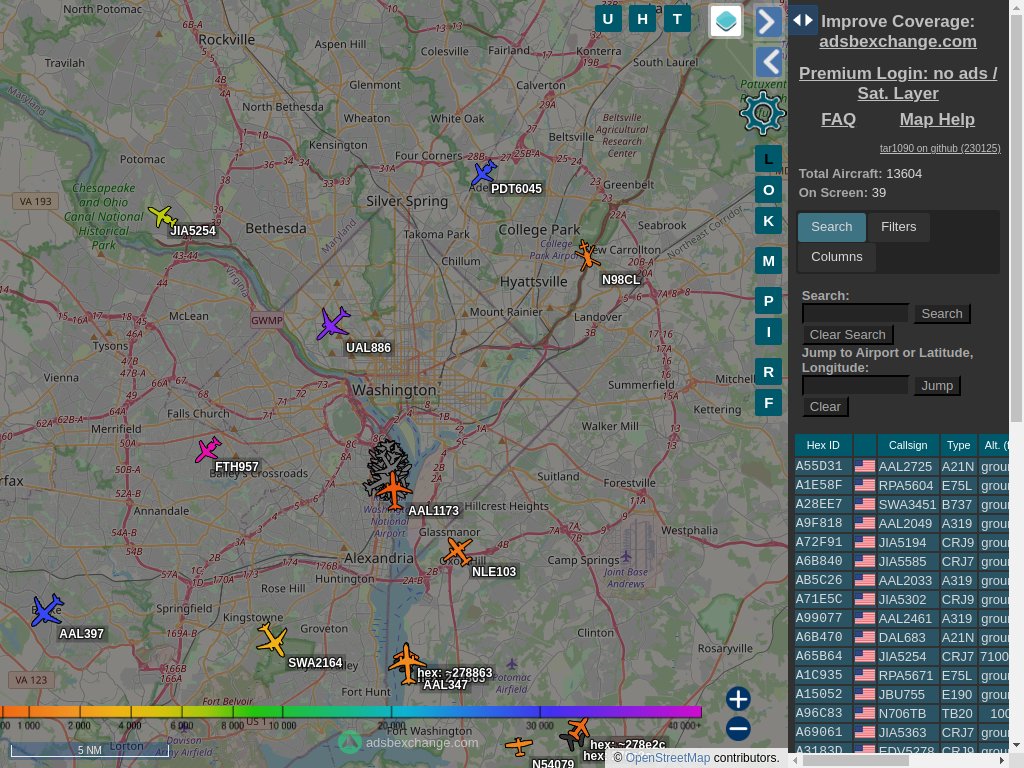Open the FAQ link
This screenshot has height=768, width=1024.
[x=838, y=120]
